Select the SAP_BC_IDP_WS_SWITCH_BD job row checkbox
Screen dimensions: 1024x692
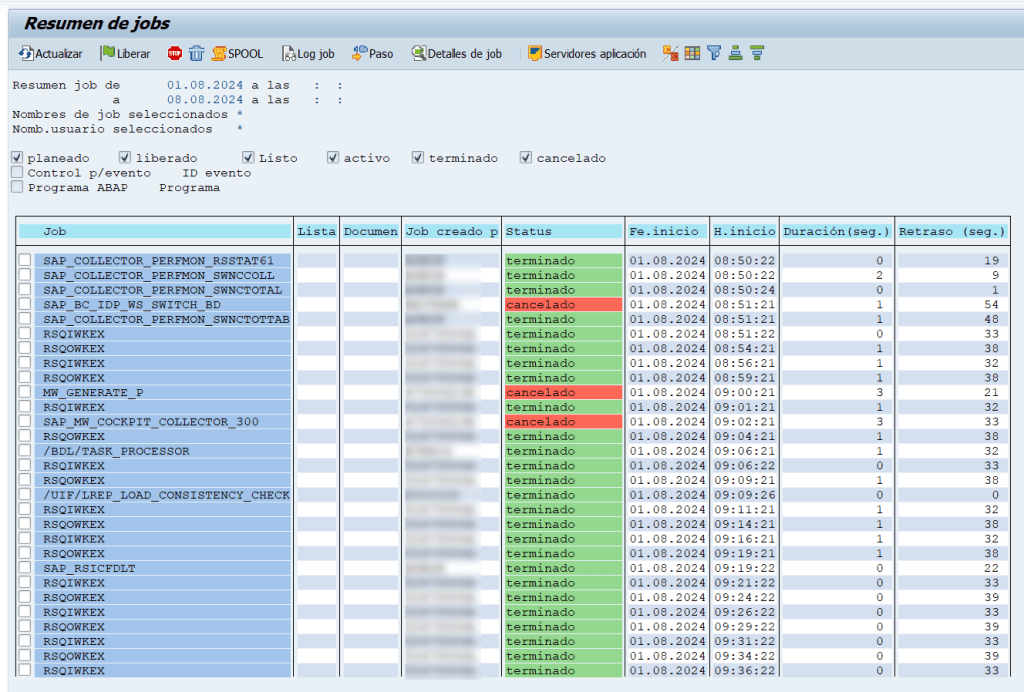(x=25, y=304)
